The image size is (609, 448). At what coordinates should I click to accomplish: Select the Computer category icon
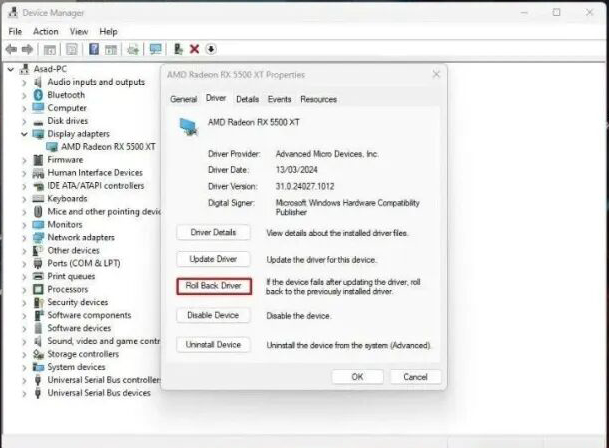(38, 108)
